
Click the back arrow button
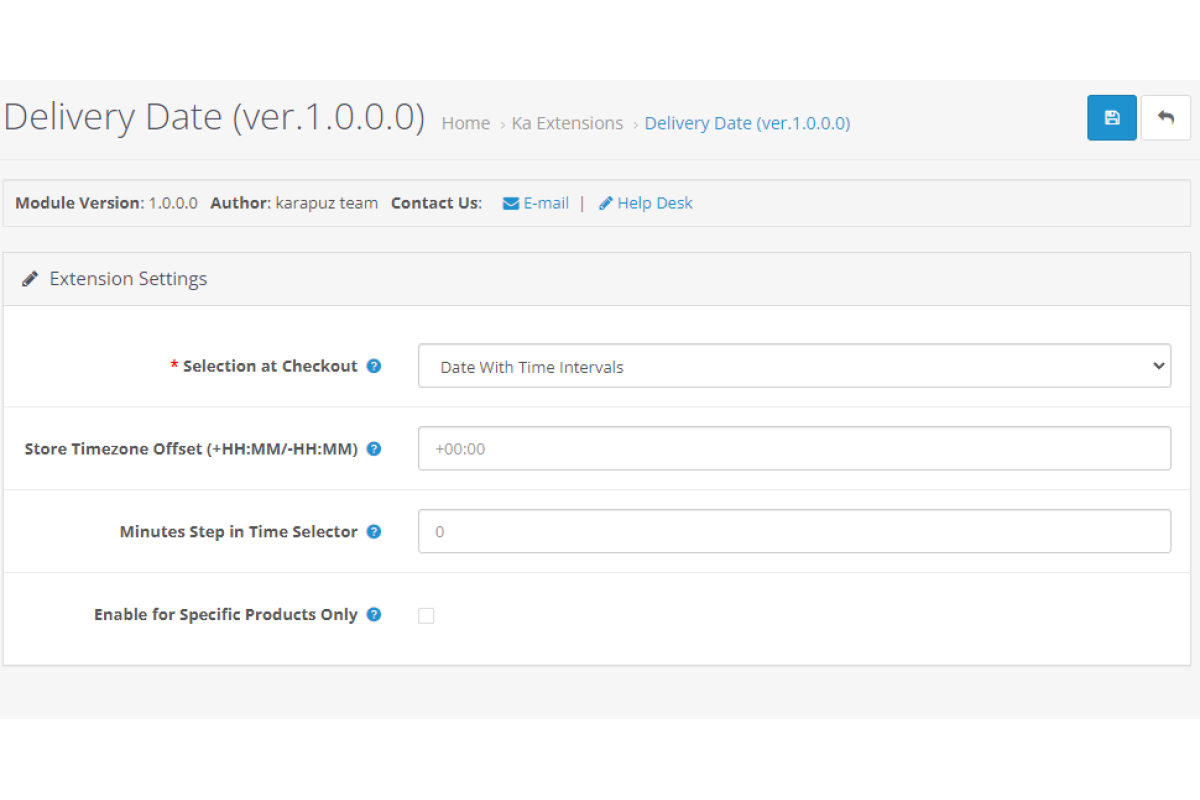click(1165, 118)
